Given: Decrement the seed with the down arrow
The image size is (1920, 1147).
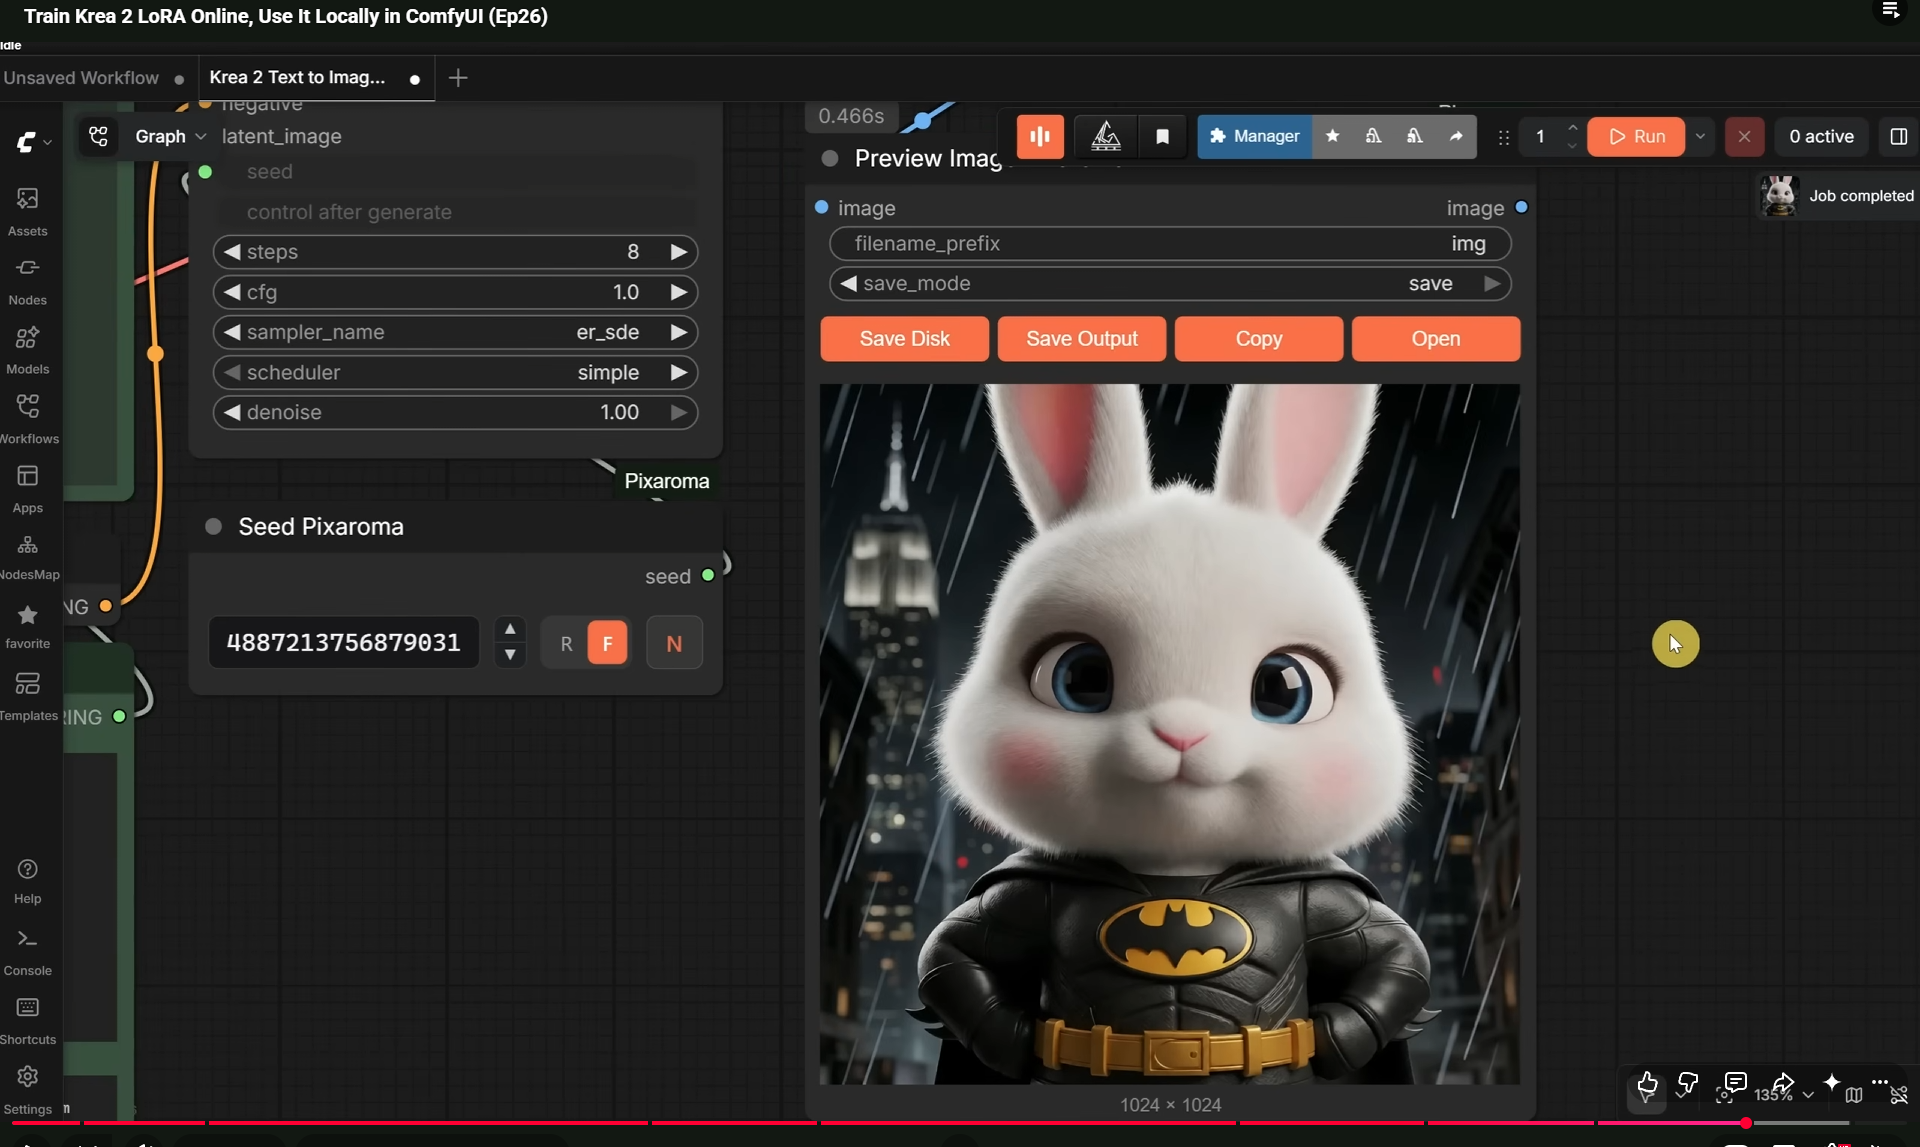Looking at the screenshot, I should coord(510,655).
